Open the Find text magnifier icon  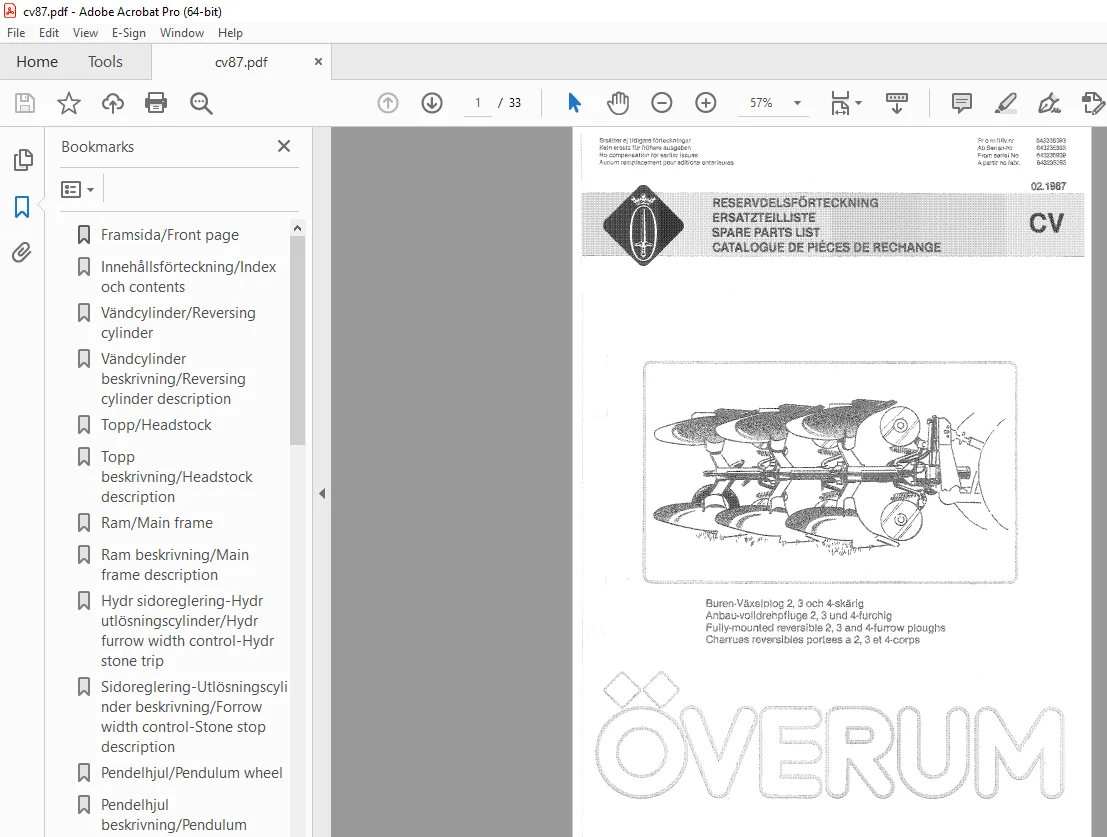pos(201,103)
